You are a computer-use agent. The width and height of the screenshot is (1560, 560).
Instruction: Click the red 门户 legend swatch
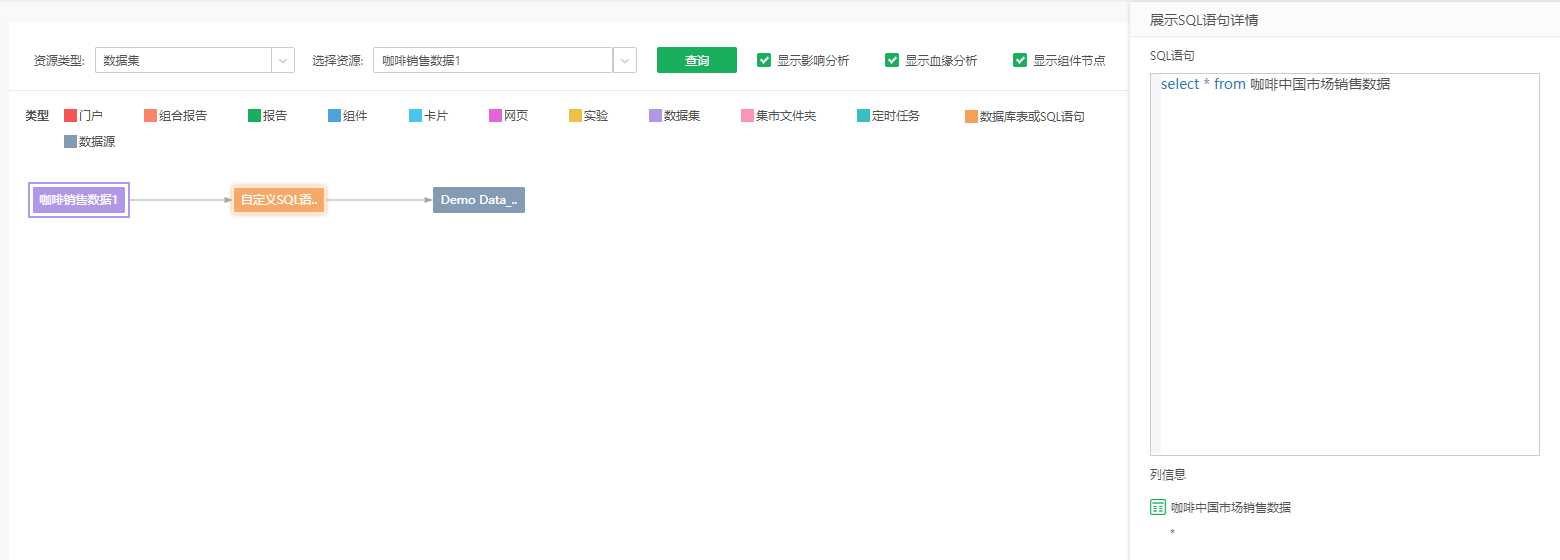tap(70, 116)
